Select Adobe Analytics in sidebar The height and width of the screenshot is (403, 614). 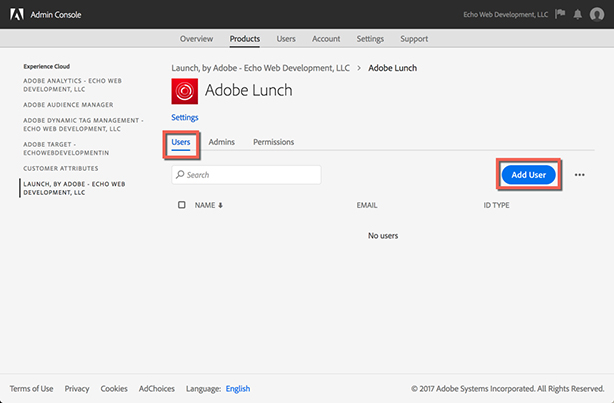click(x=72, y=85)
